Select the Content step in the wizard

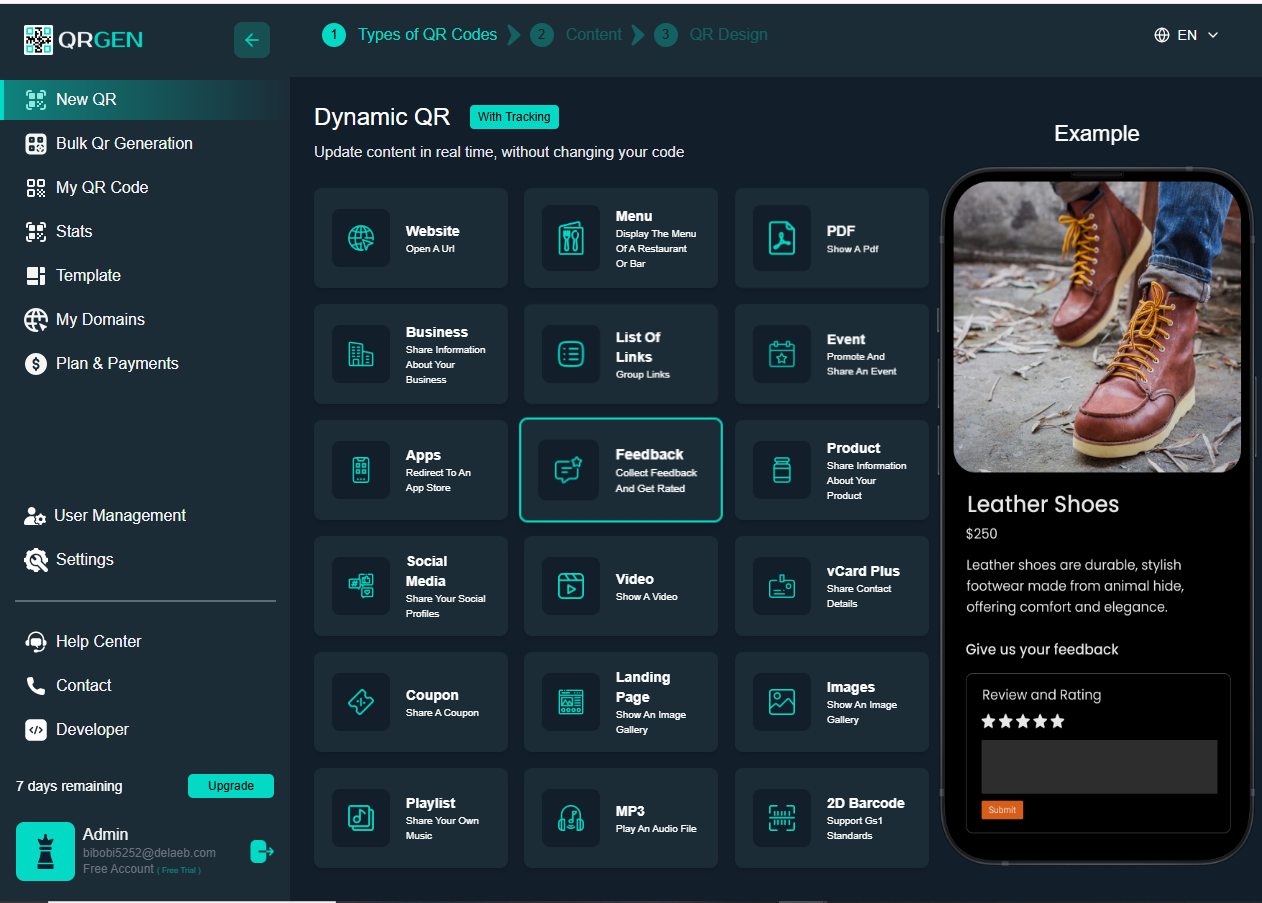pyautogui.click(x=593, y=35)
